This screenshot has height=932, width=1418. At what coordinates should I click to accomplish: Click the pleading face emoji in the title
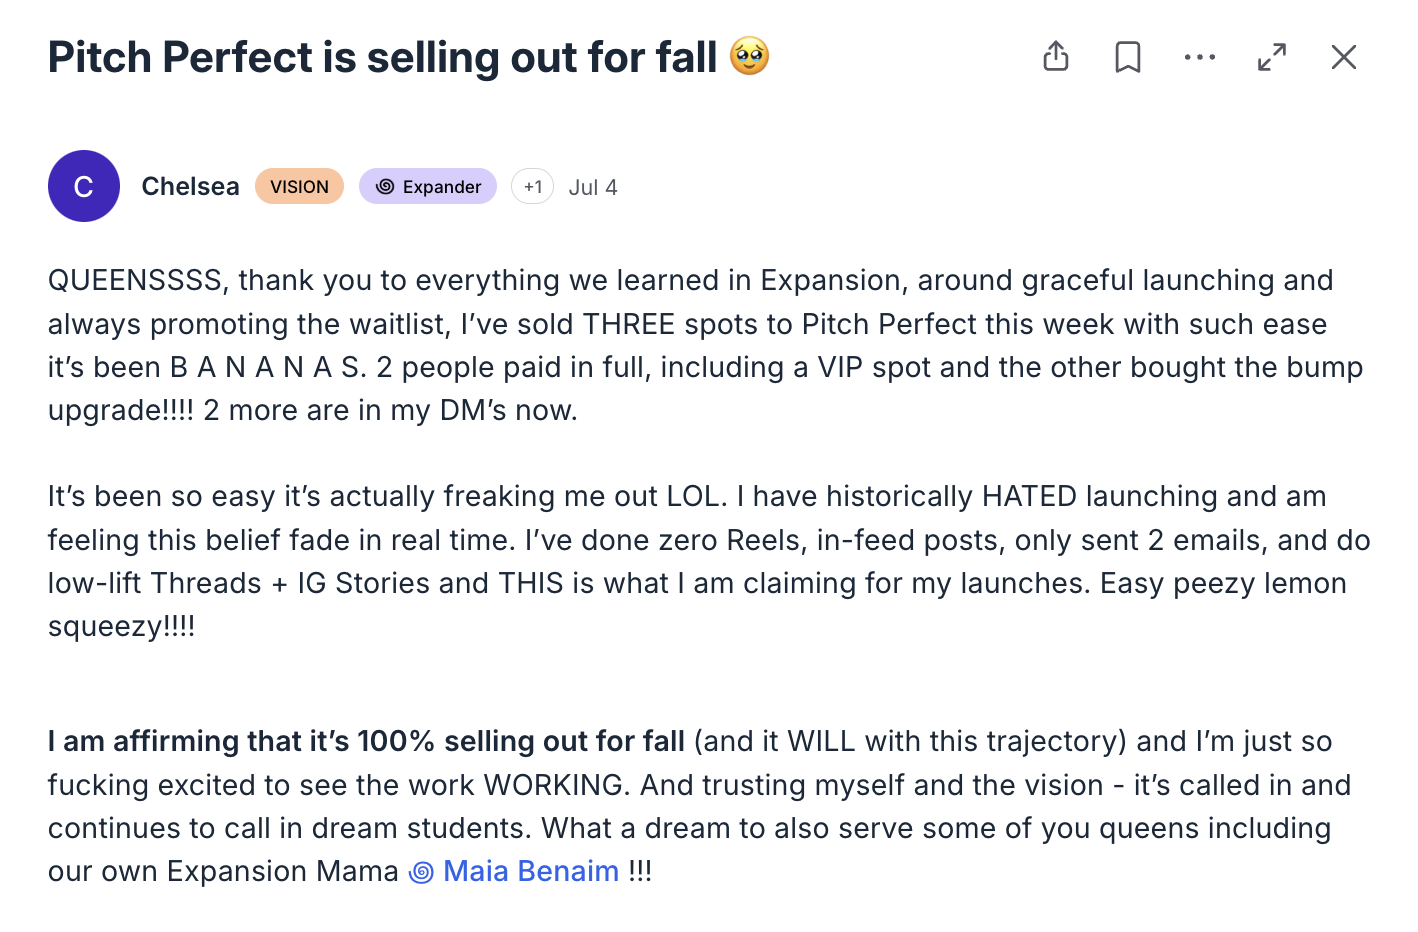[x=749, y=56]
